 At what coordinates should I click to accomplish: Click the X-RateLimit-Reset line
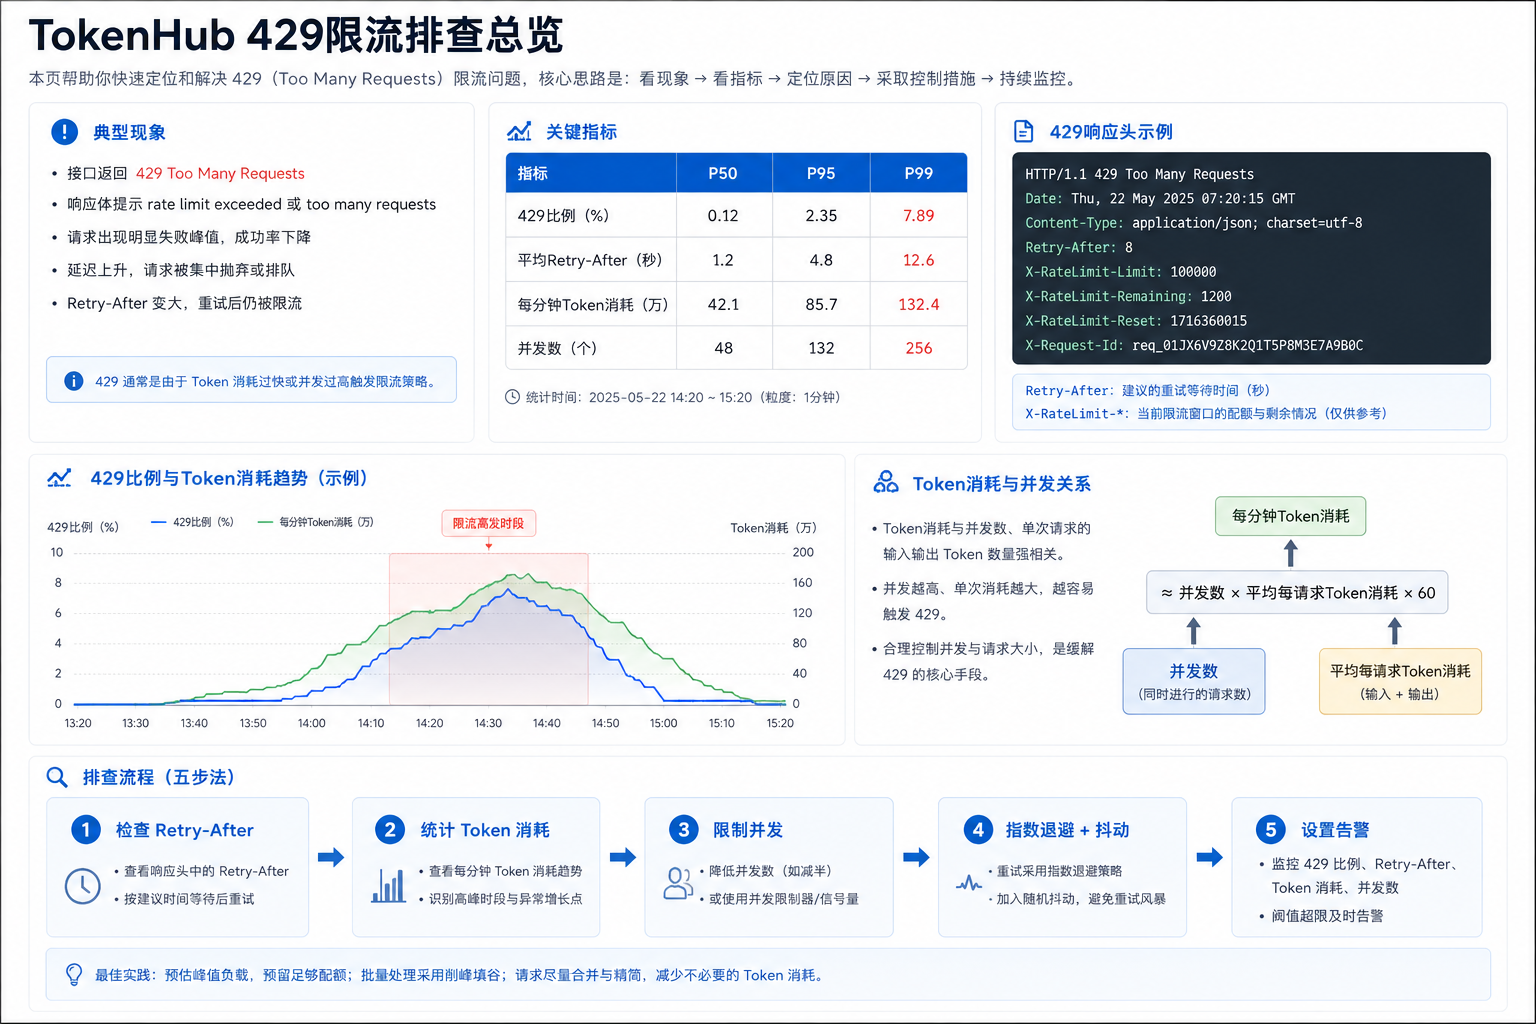click(x=1136, y=321)
